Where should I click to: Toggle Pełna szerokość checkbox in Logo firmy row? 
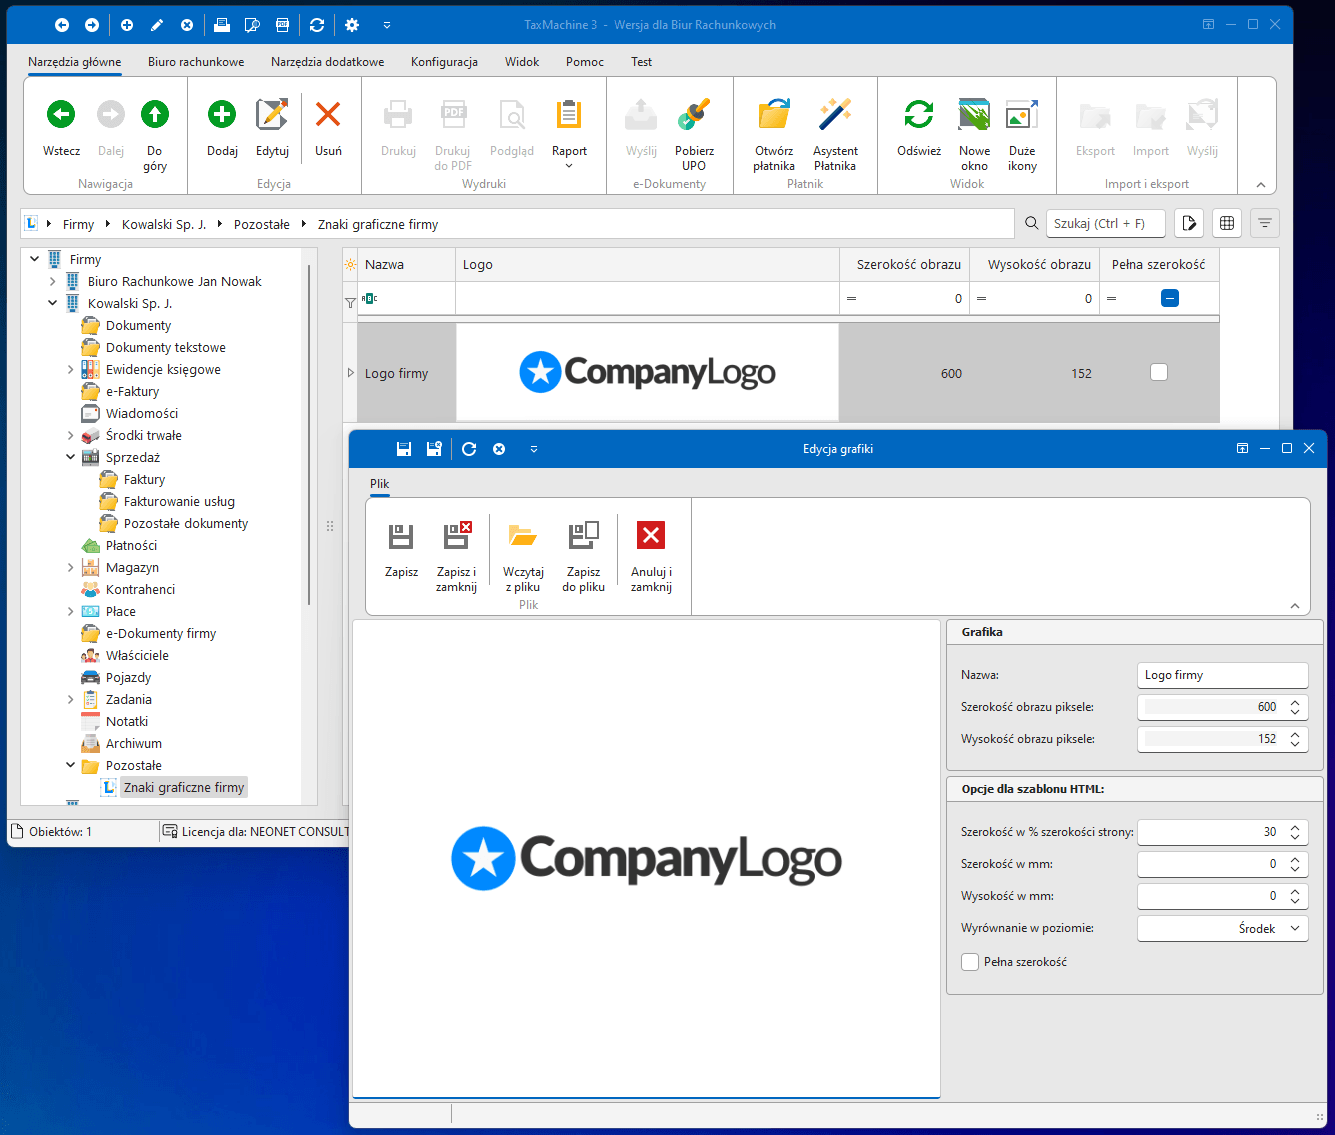pos(1159,373)
